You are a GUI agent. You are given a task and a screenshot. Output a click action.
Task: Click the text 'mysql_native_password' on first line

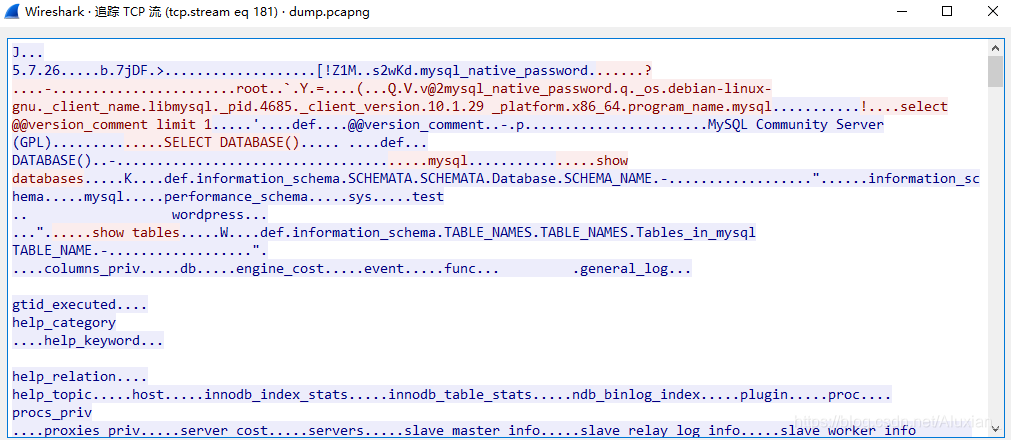point(504,70)
